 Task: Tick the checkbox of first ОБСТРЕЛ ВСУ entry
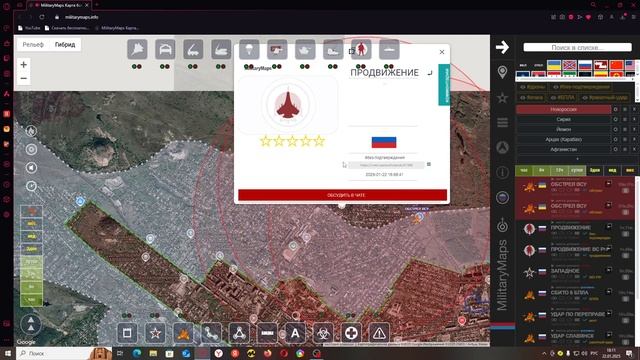click(x=626, y=191)
